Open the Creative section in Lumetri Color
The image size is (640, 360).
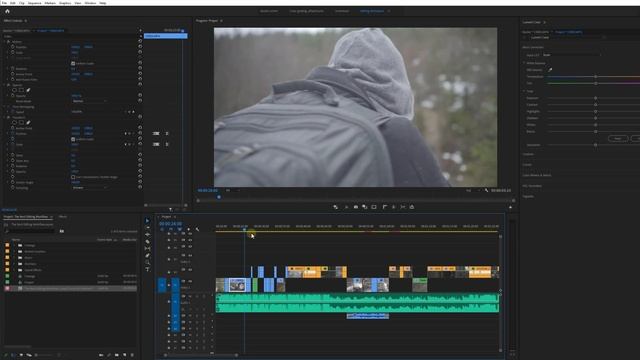point(528,154)
